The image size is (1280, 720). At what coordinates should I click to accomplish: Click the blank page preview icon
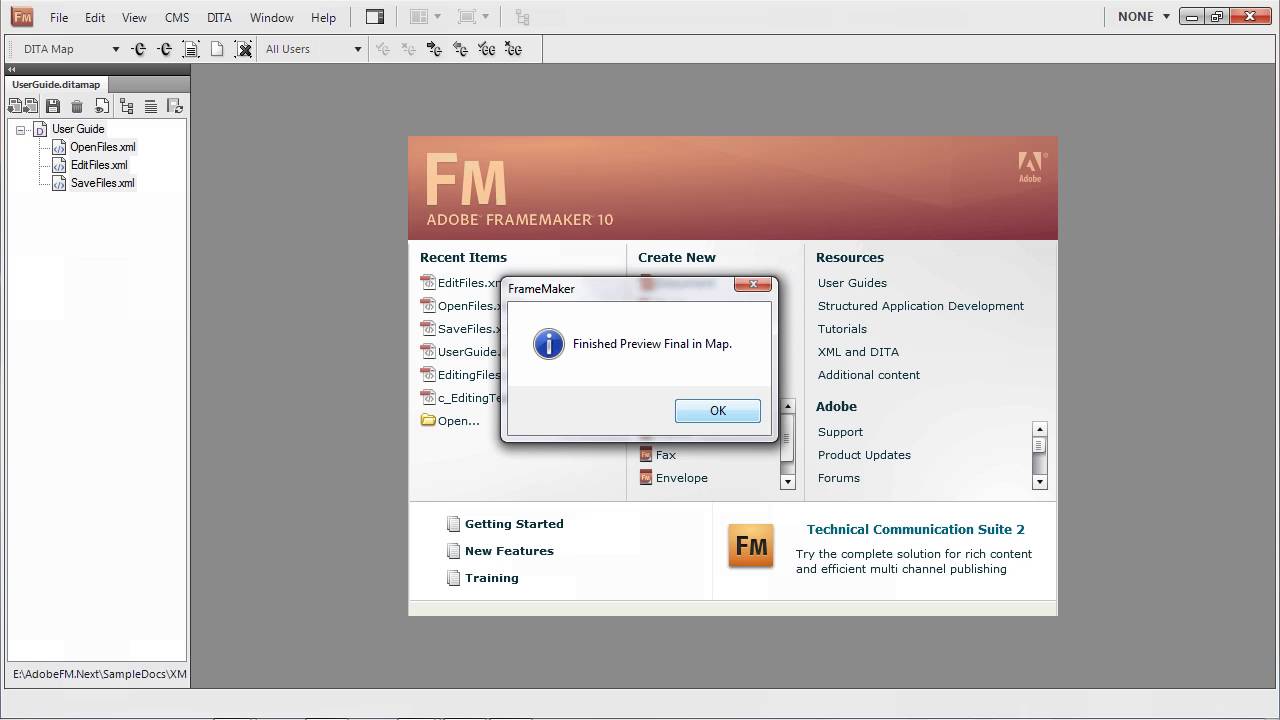click(217, 49)
